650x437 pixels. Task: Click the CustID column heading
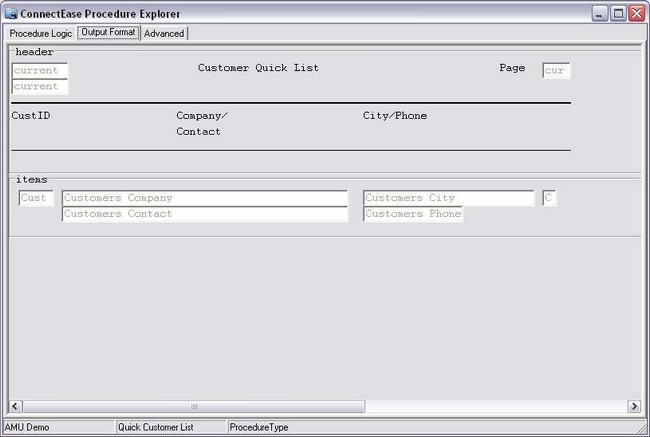pos(31,116)
